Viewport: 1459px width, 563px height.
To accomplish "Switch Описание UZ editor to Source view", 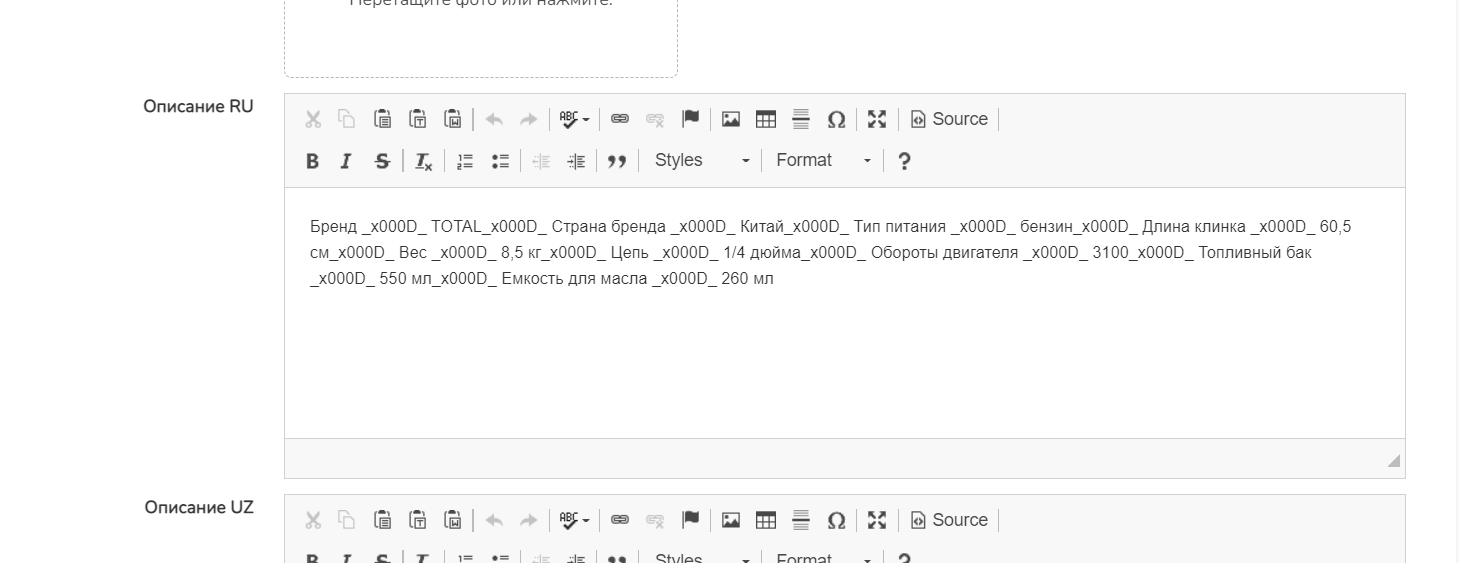I will [949, 521].
